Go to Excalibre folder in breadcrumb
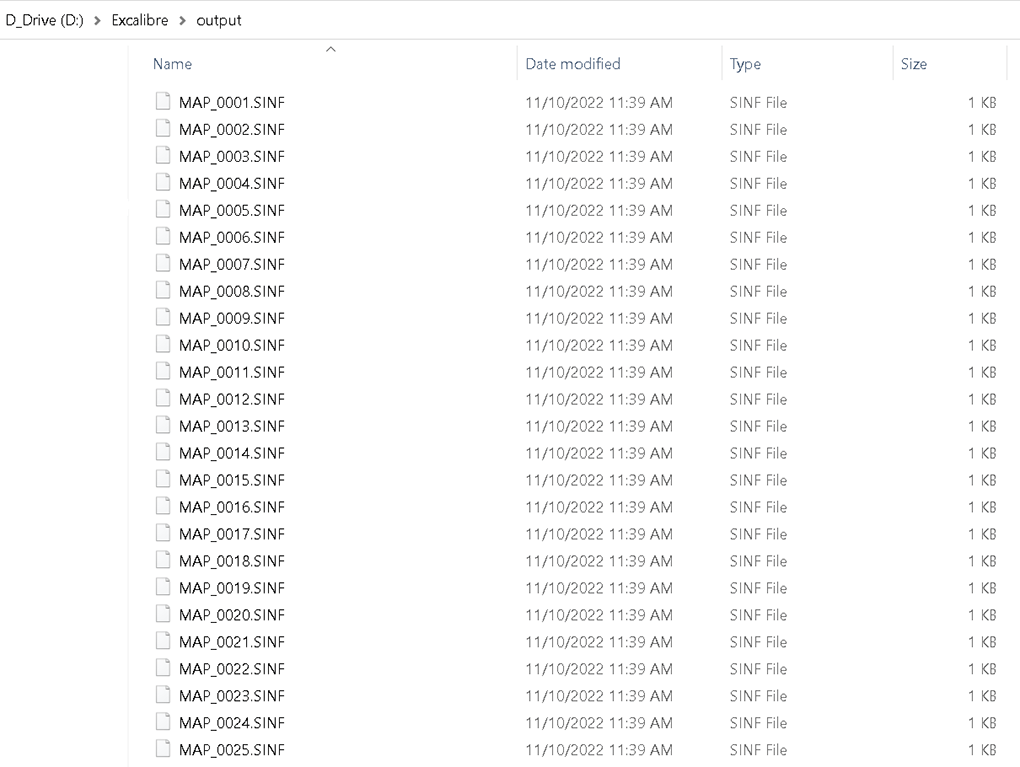Screen dimensions: 1020x767 coord(140,20)
